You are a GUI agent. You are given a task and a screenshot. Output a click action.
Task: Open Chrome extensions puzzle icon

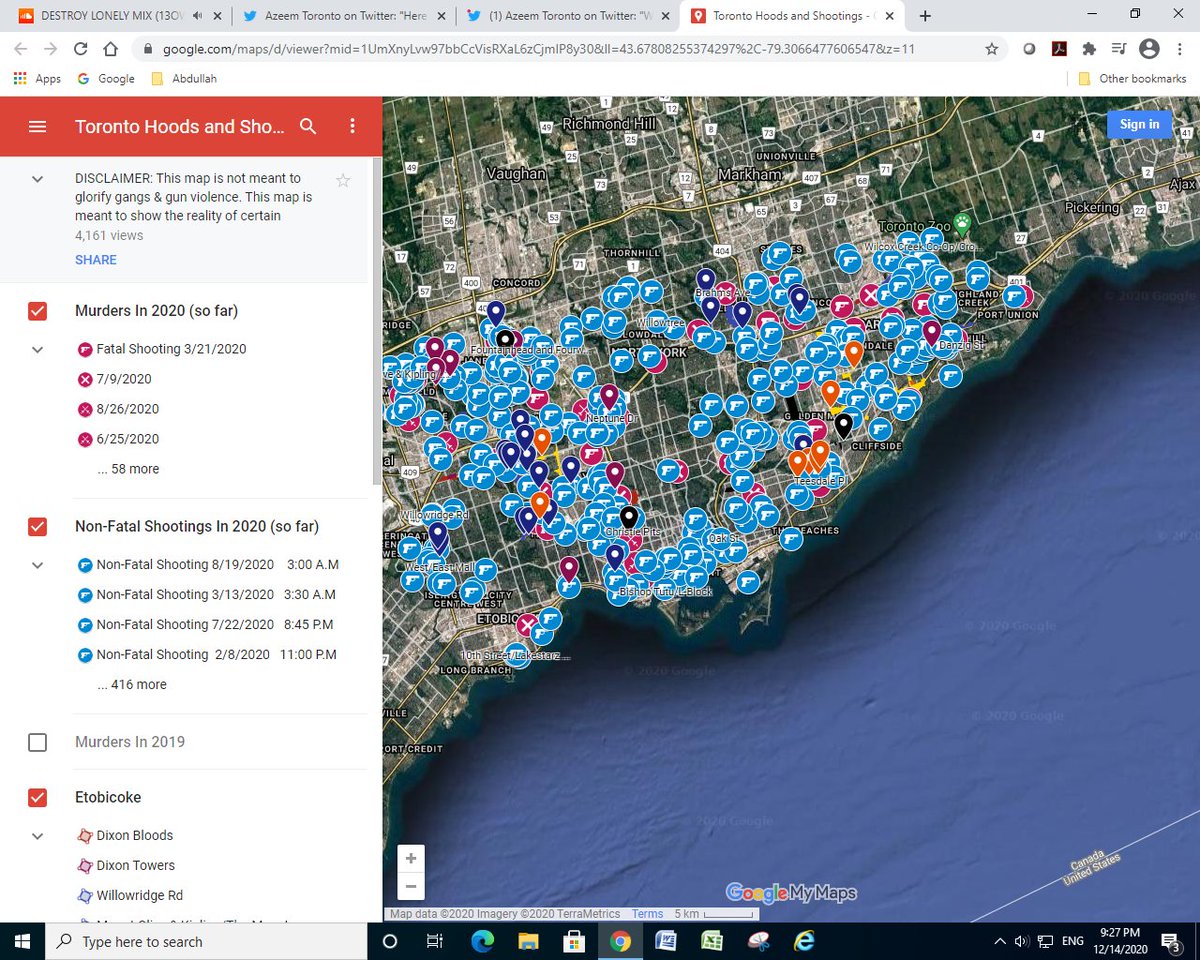point(1089,48)
